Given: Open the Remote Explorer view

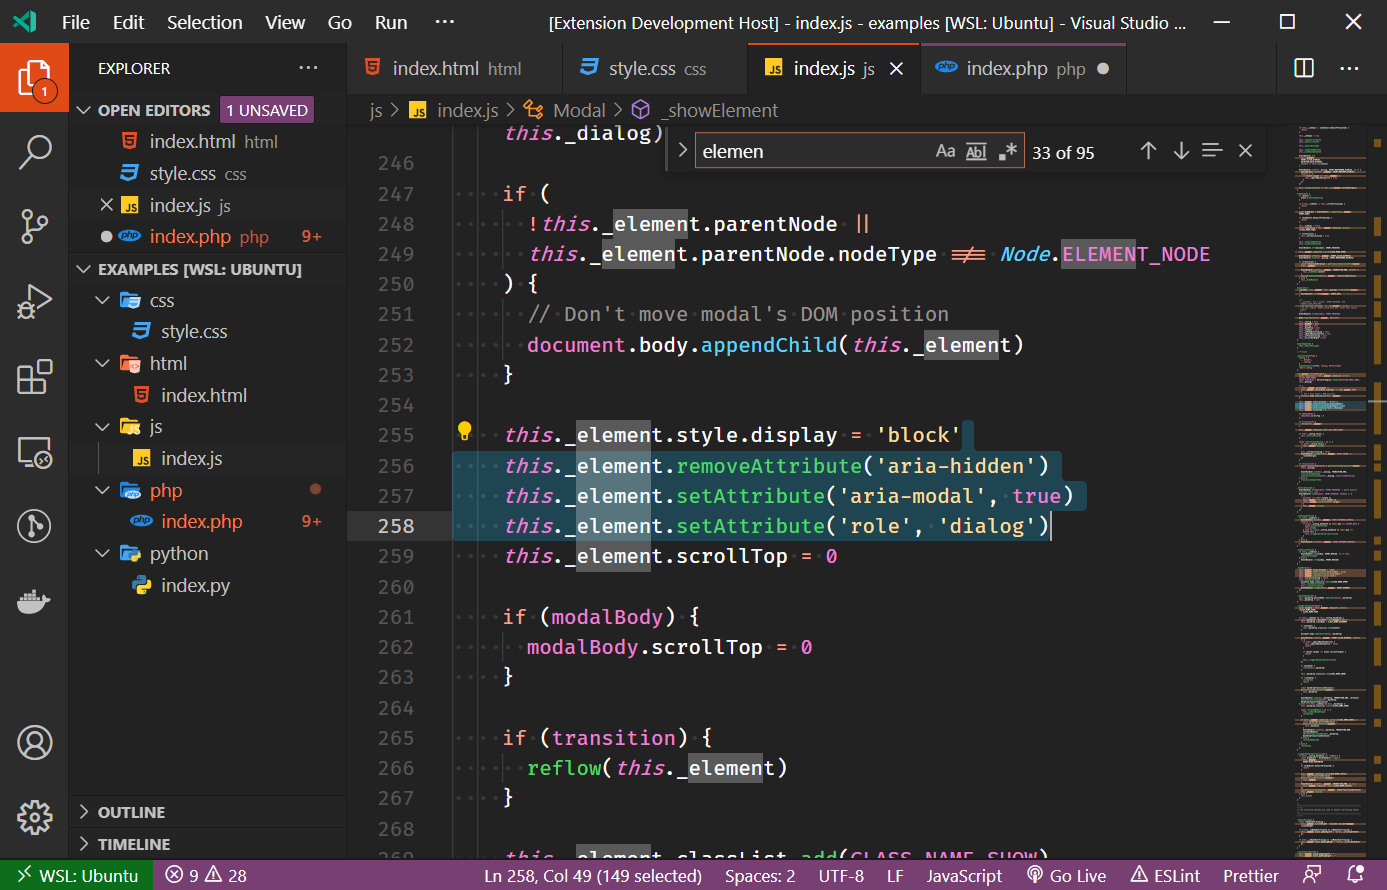Looking at the screenshot, I should pyautogui.click(x=35, y=453).
